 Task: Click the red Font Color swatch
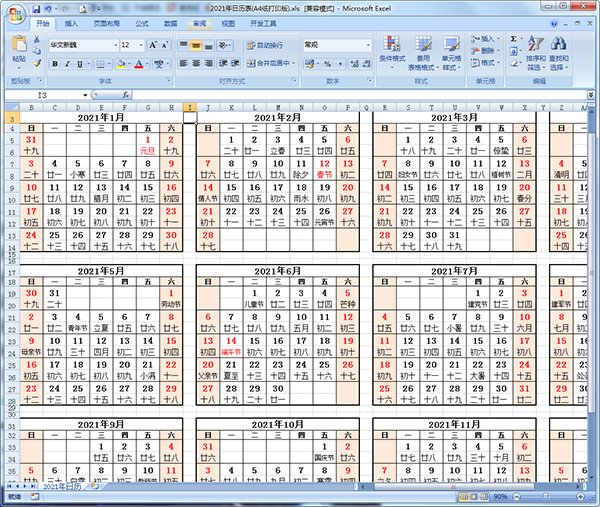coord(139,64)
